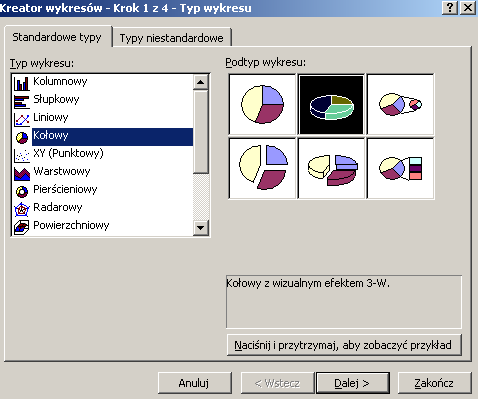Select the XY (Punktowy) scatter icon
Viewport: 478px width, 399px height.
[x=22, y=155]
